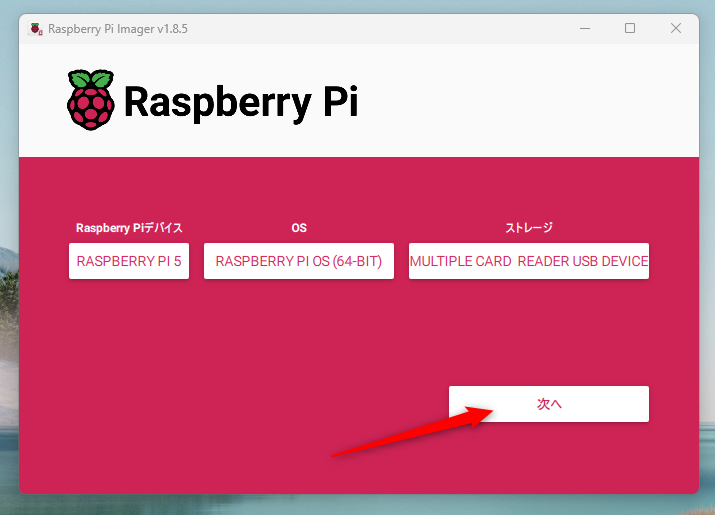Click the 次へ (Next) button
715x515 pixels.
549,404
